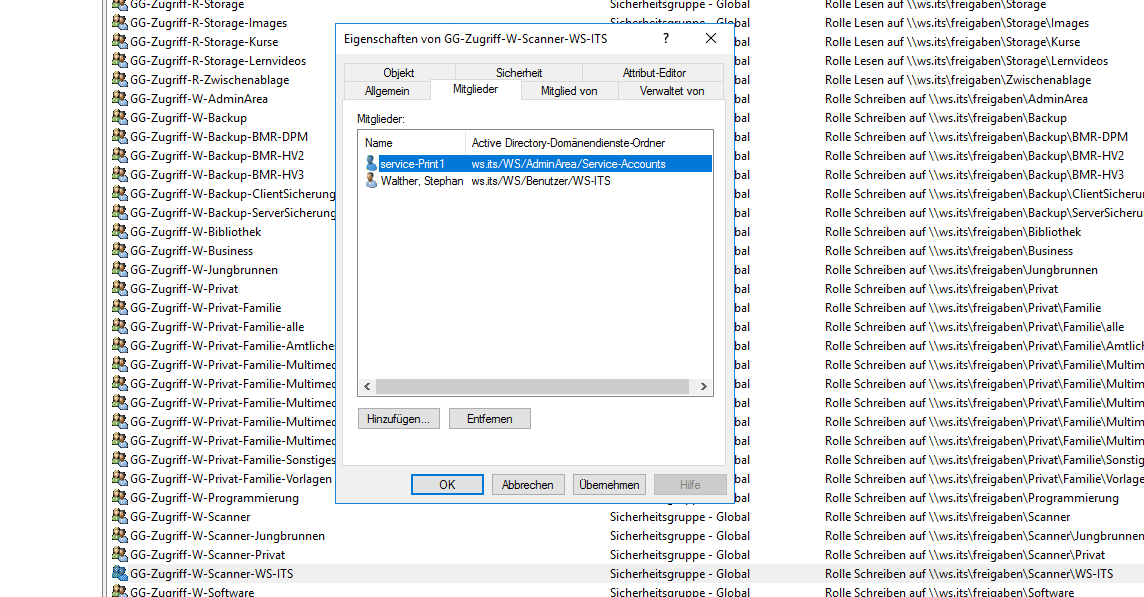1144x597 pixels.
Task: Select the Mitglieder tab
Action: click(476, 89)
